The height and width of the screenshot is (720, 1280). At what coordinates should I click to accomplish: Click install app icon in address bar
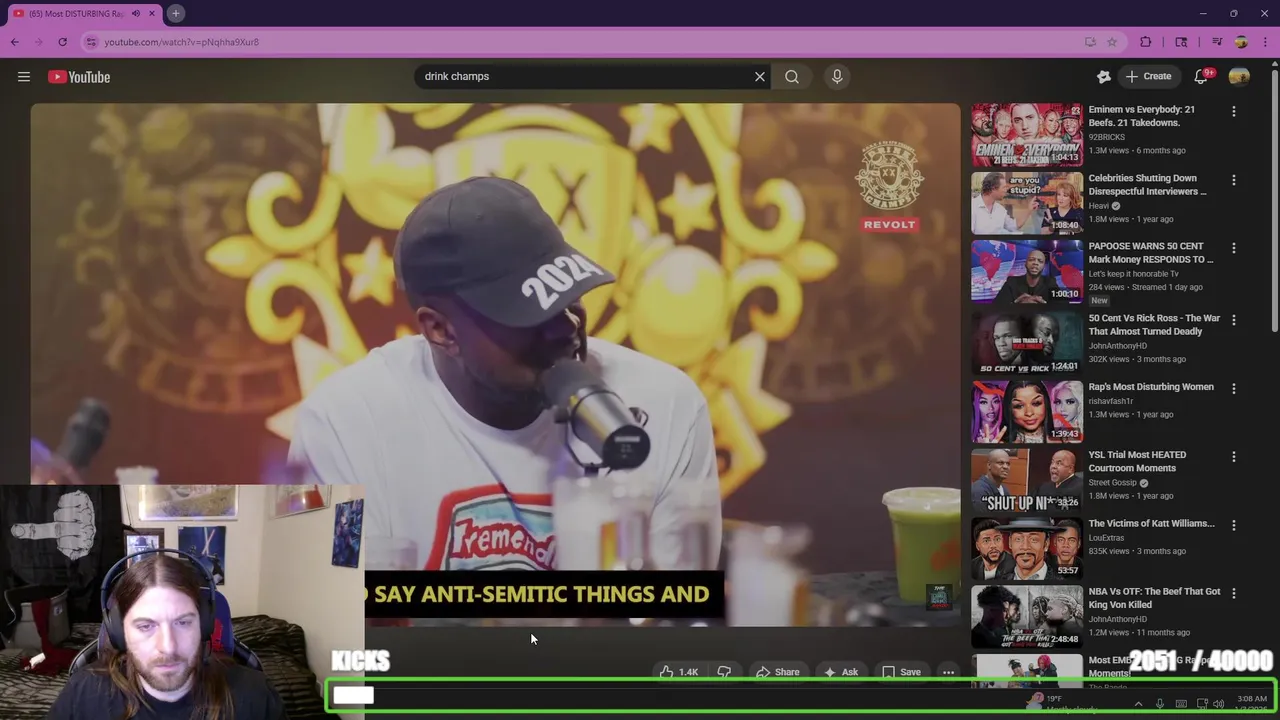tap(1090, 42)
